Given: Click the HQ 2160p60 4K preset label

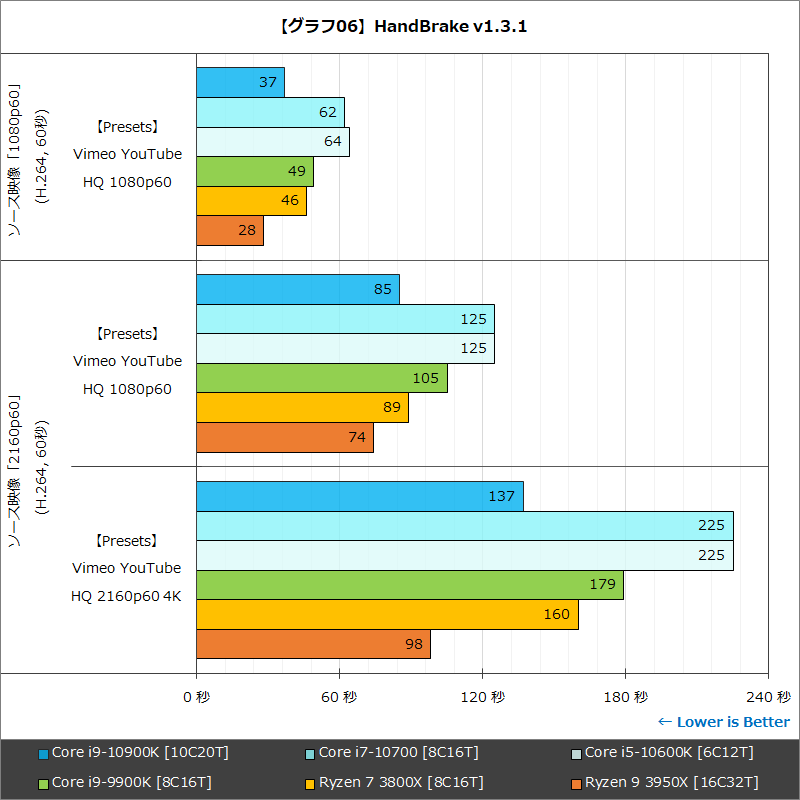Looking at the screenshot, I should (x=126, y=596).
